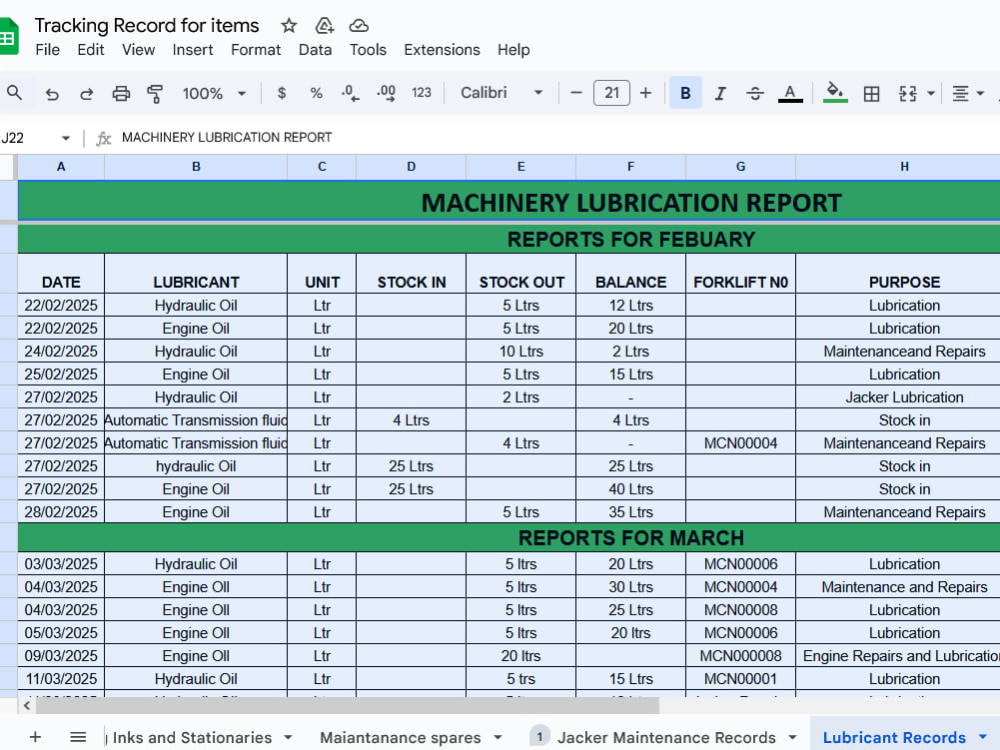
Task: Activate the paint format tool
Action: click(x=155, y=94)
